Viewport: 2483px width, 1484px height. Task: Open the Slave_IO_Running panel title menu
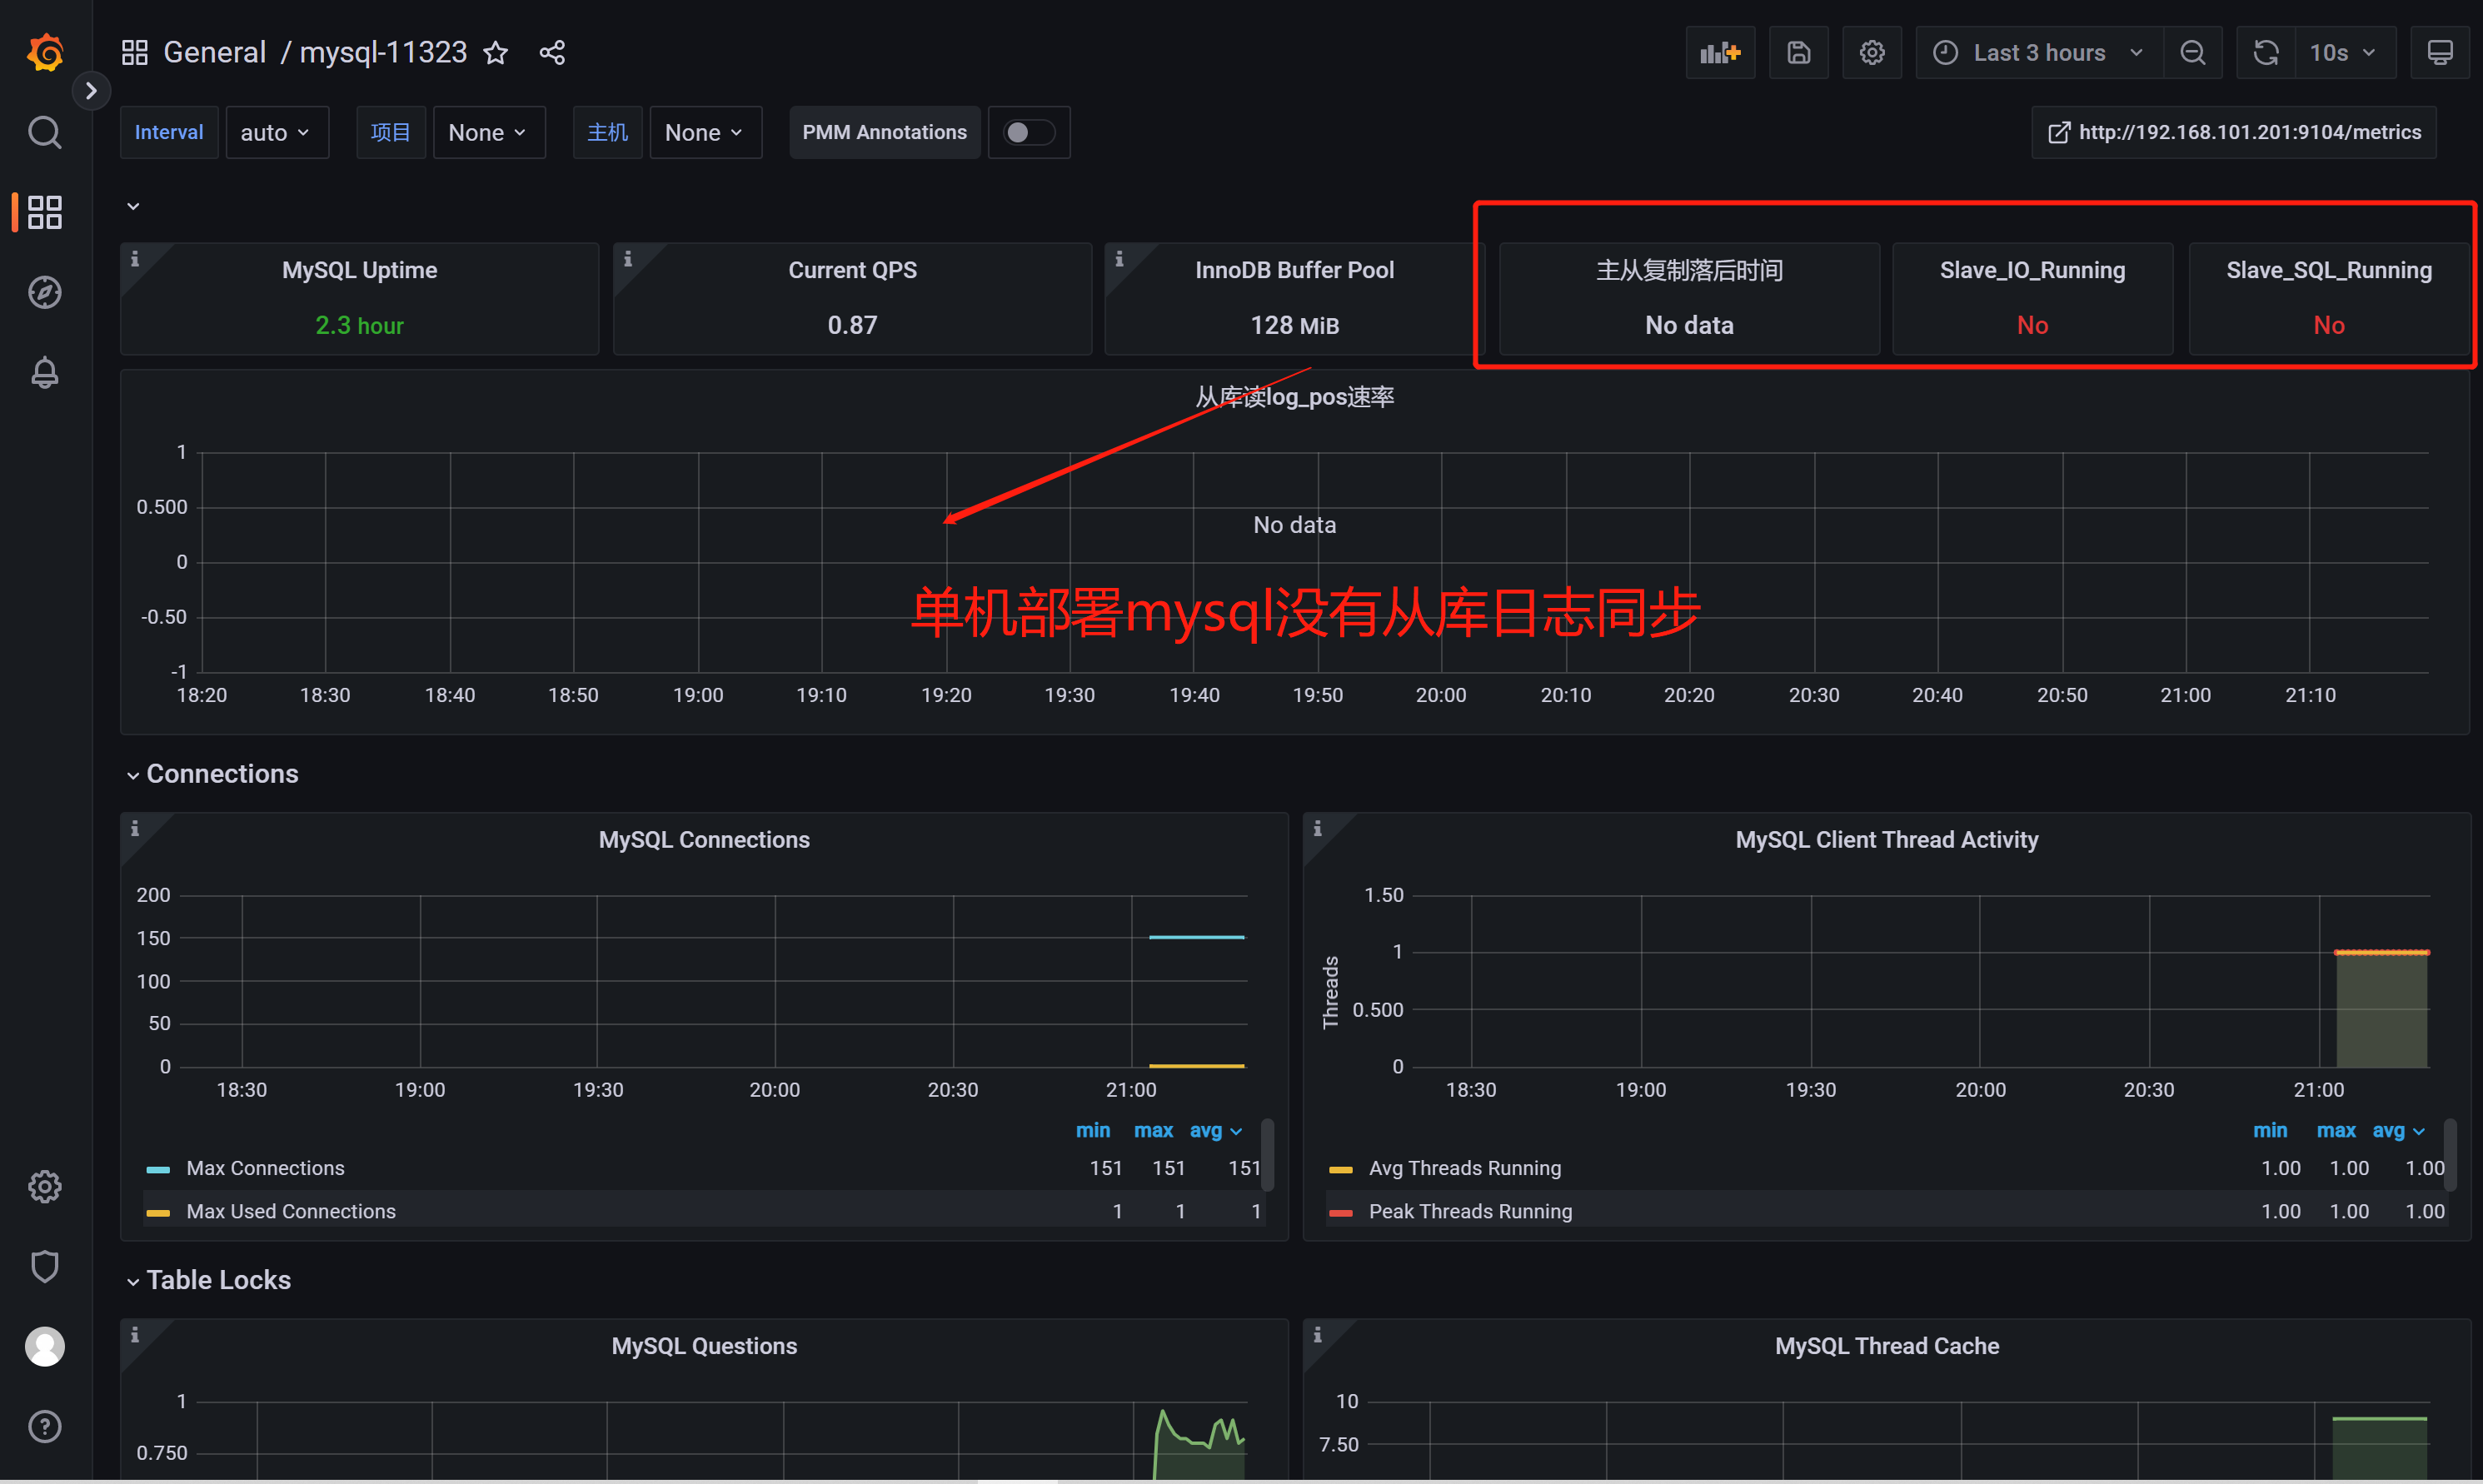coord(2032,270)
